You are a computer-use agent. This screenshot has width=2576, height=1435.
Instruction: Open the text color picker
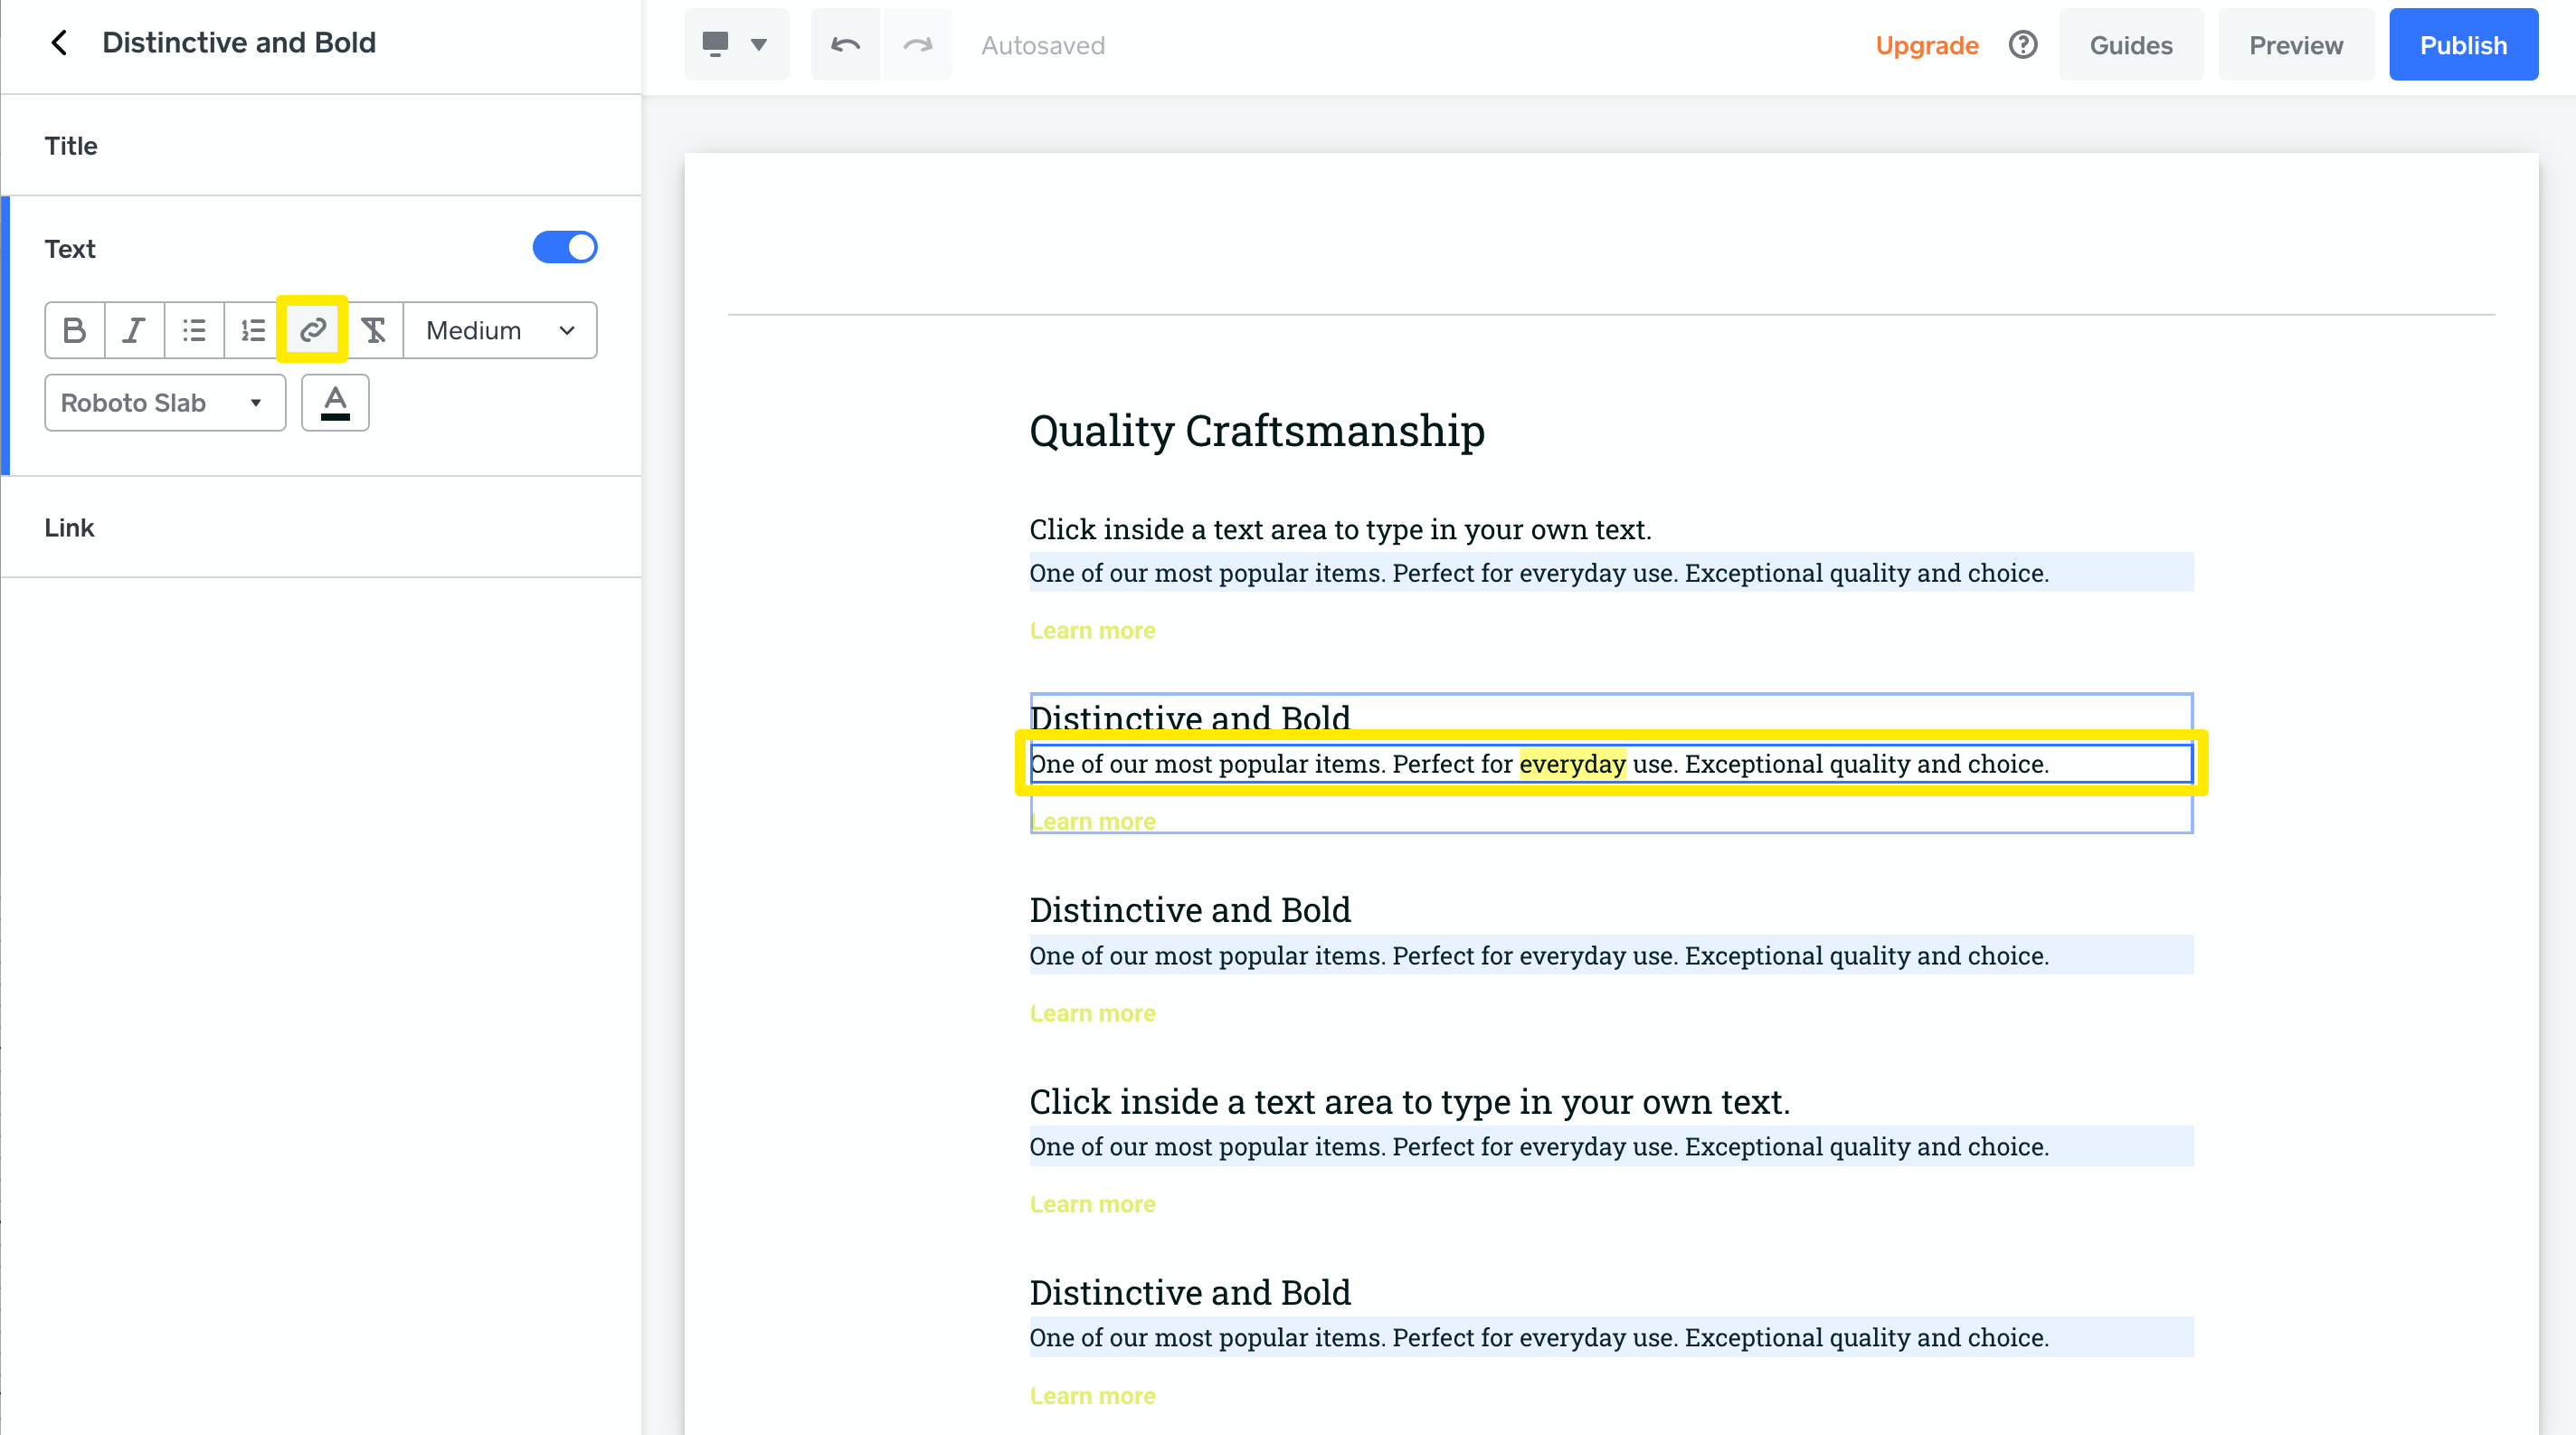coord(335,402)
